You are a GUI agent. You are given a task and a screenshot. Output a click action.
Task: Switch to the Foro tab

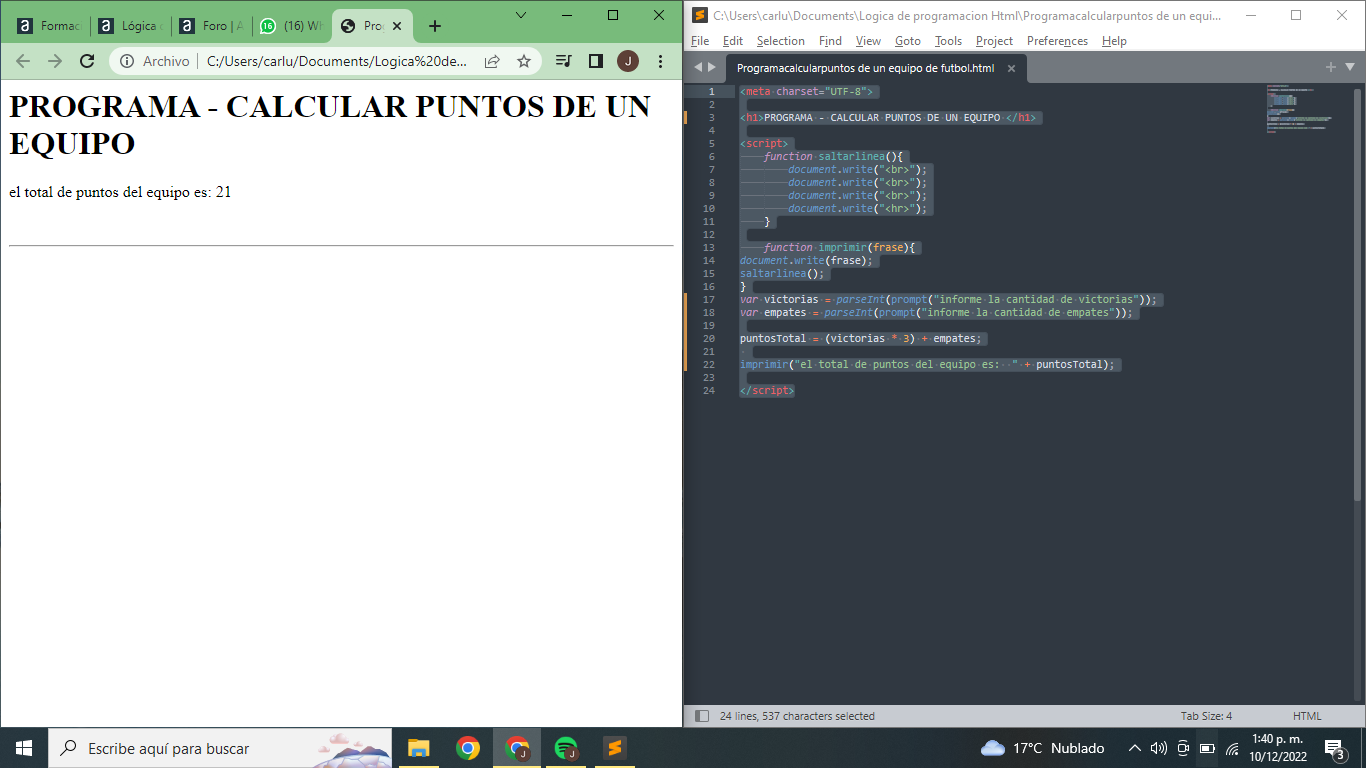click(x=211, y=26)
